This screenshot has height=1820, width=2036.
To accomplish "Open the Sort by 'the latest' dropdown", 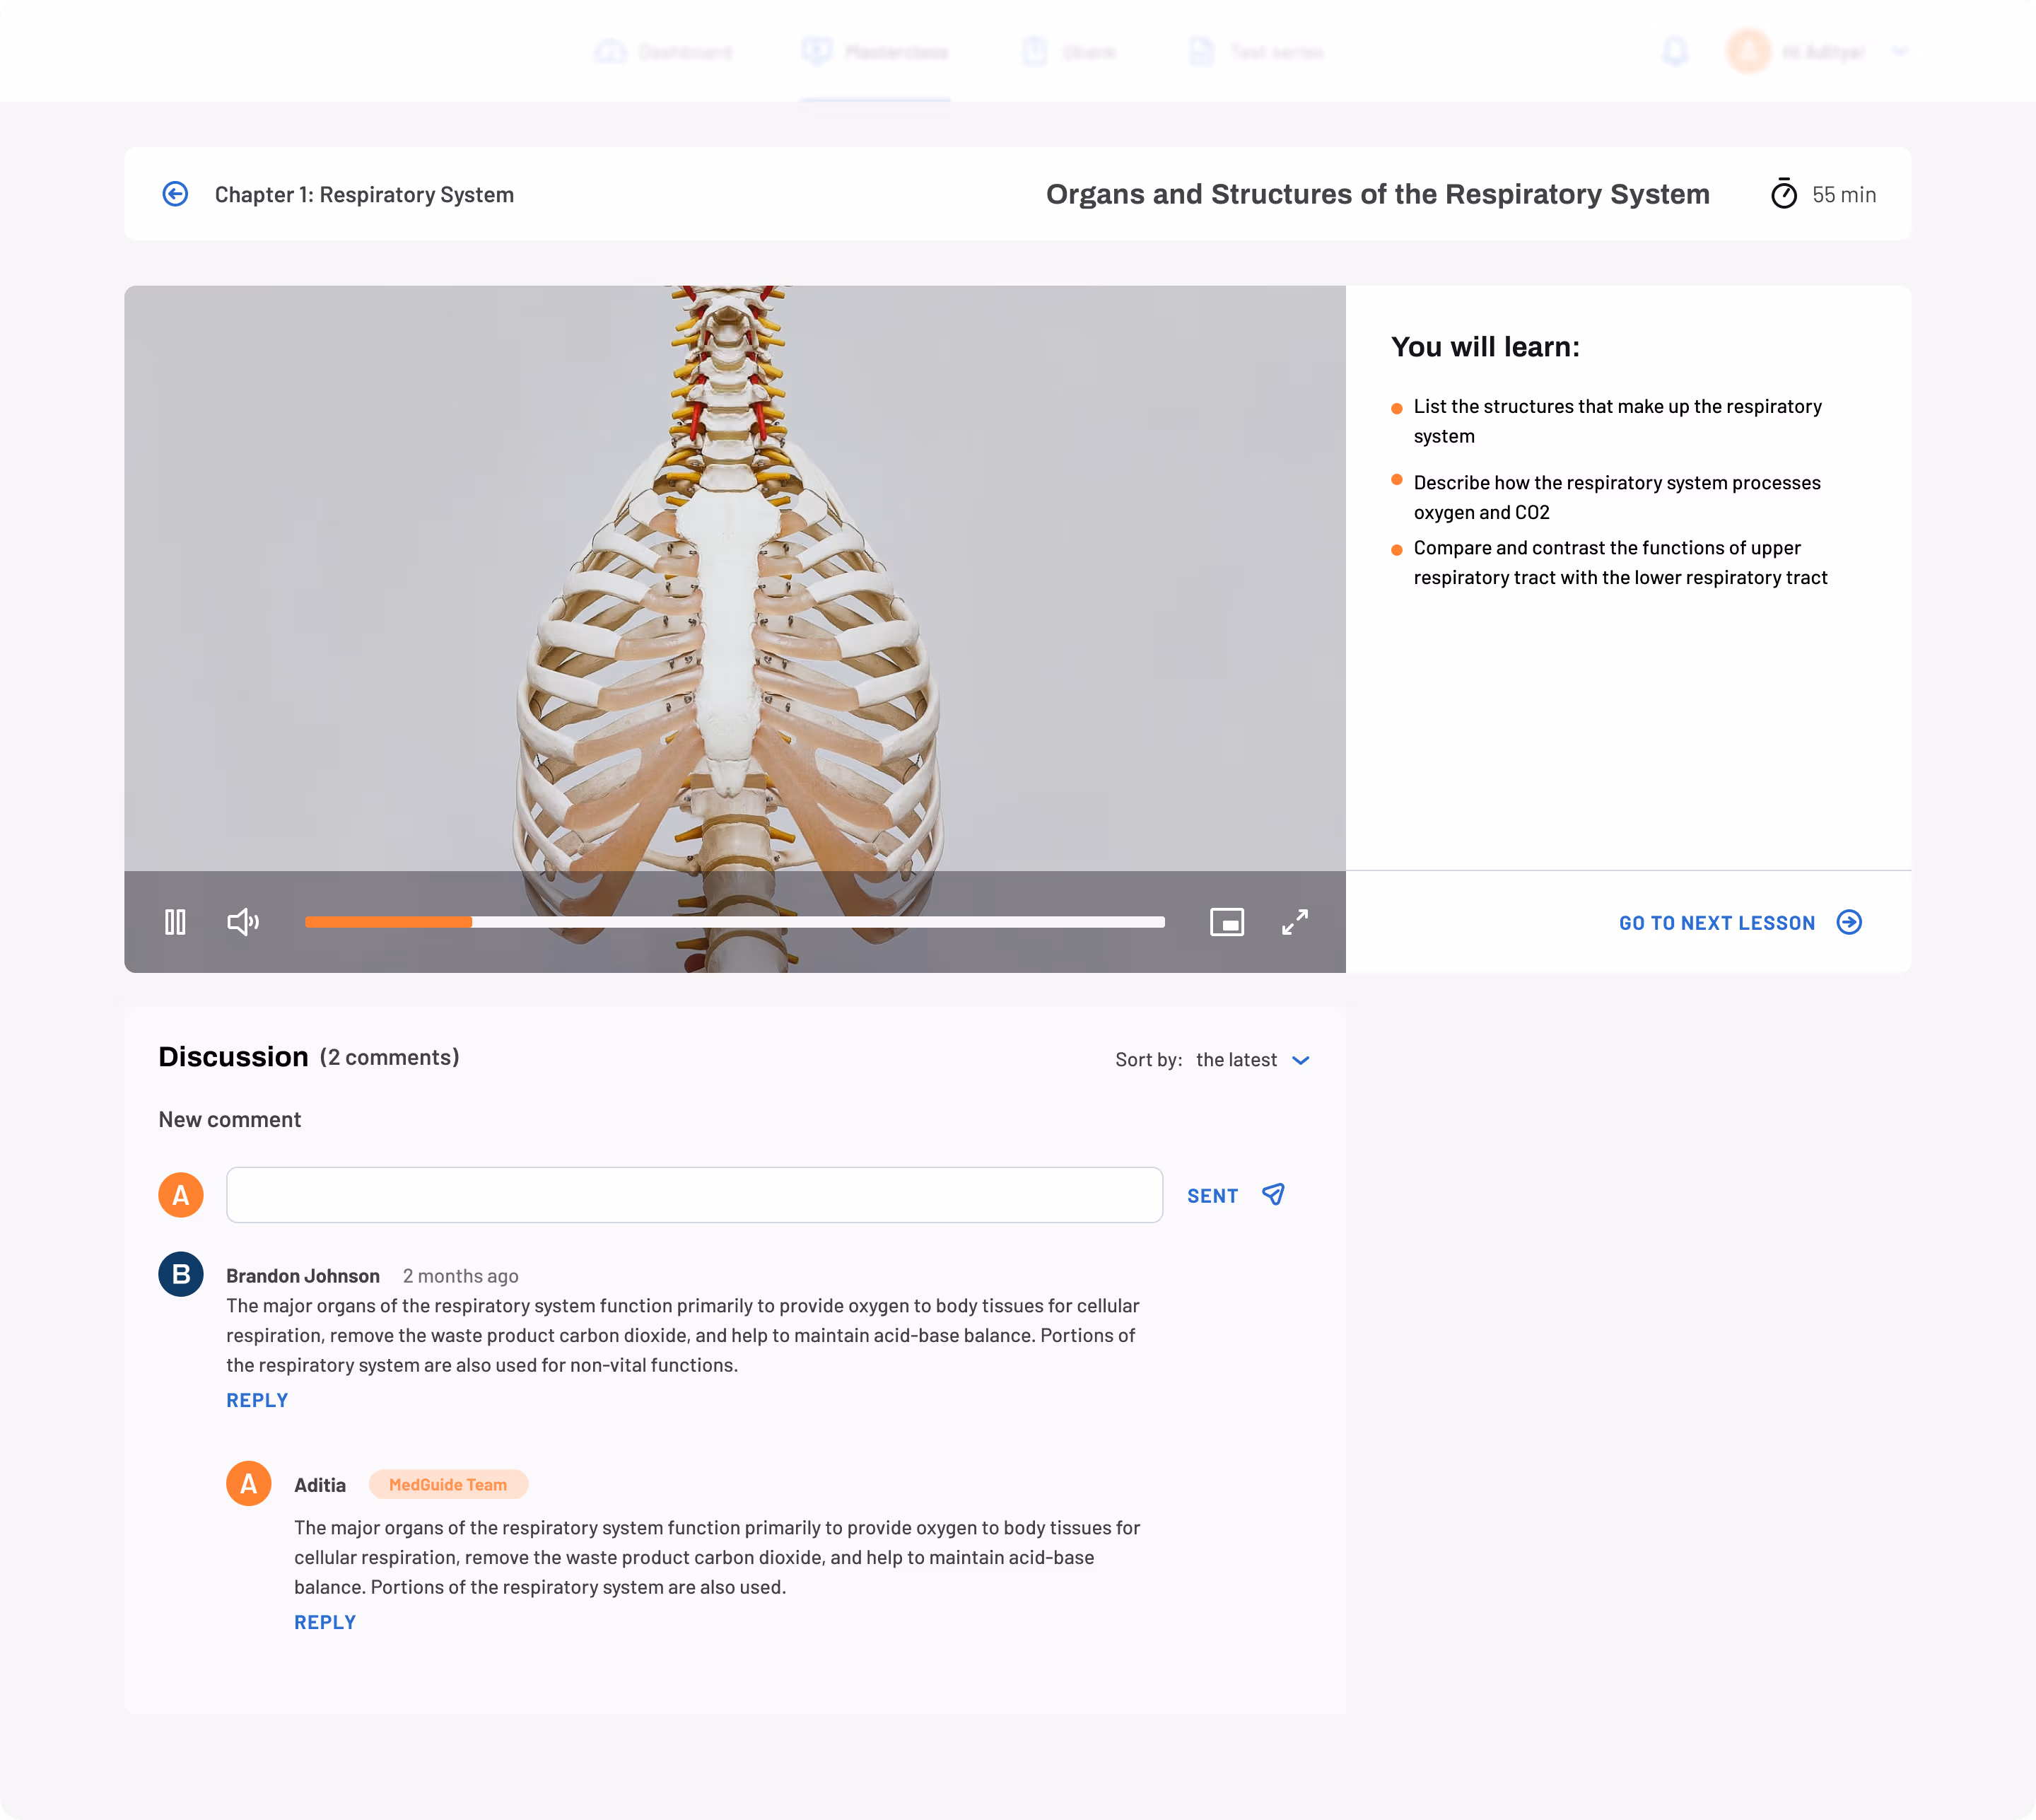I will (1253, 1060).
